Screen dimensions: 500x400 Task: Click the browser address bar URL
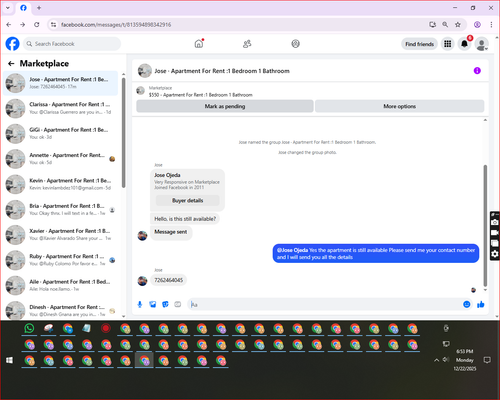pyautogui.click(x=116, y=25)
